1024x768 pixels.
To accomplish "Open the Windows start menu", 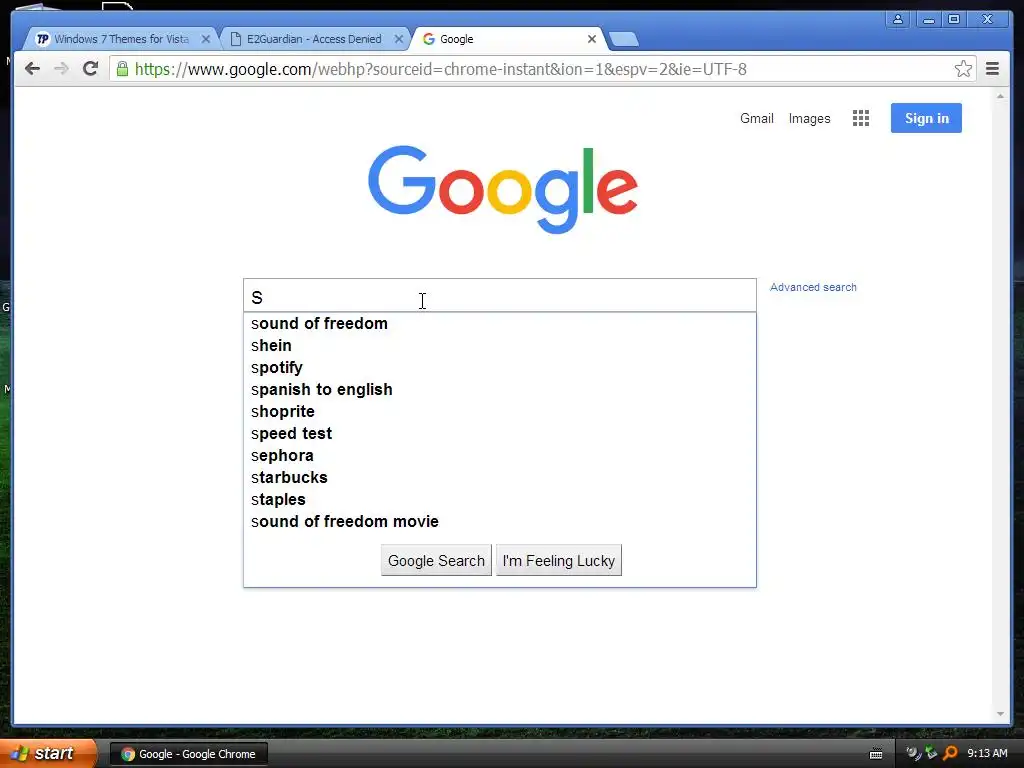I will tap(48, 754).
